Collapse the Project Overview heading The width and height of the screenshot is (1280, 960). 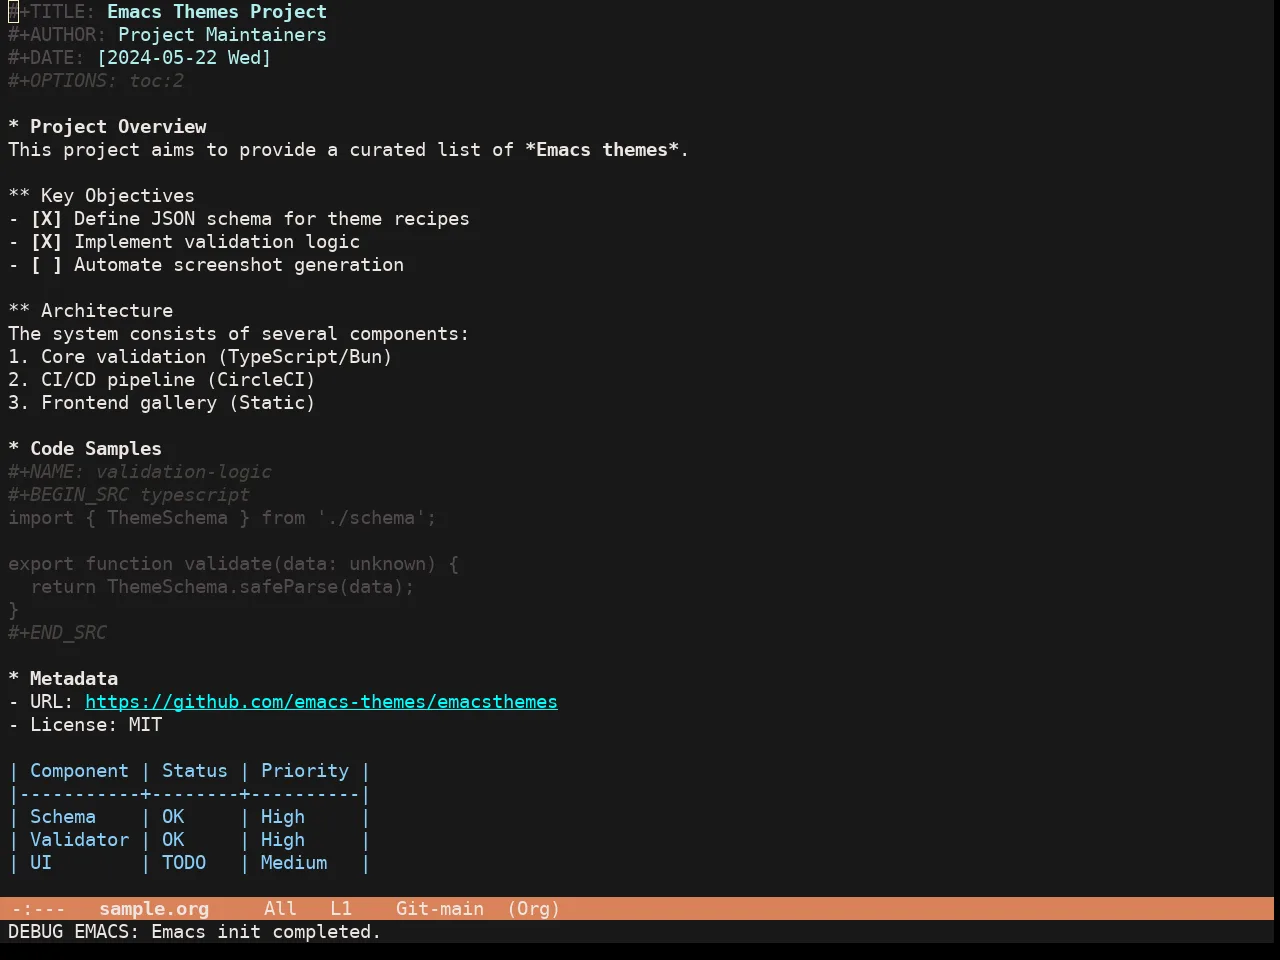pos(107,127)
